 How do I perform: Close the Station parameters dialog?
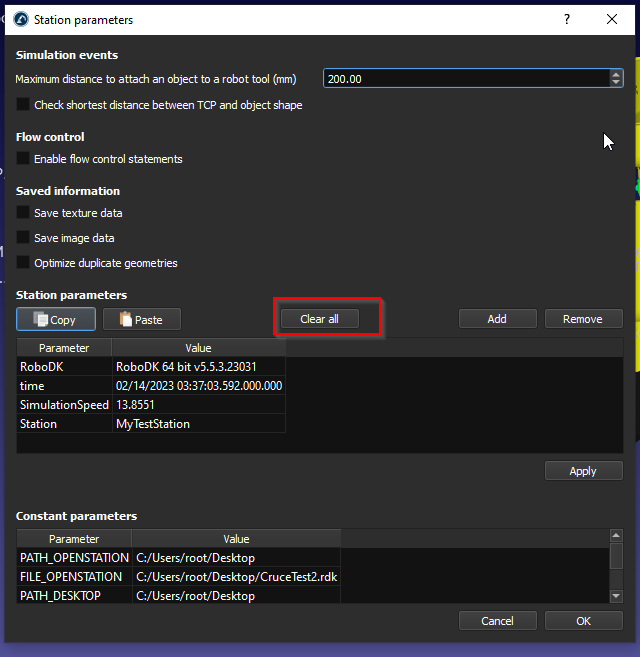click(x=612, y=19)
